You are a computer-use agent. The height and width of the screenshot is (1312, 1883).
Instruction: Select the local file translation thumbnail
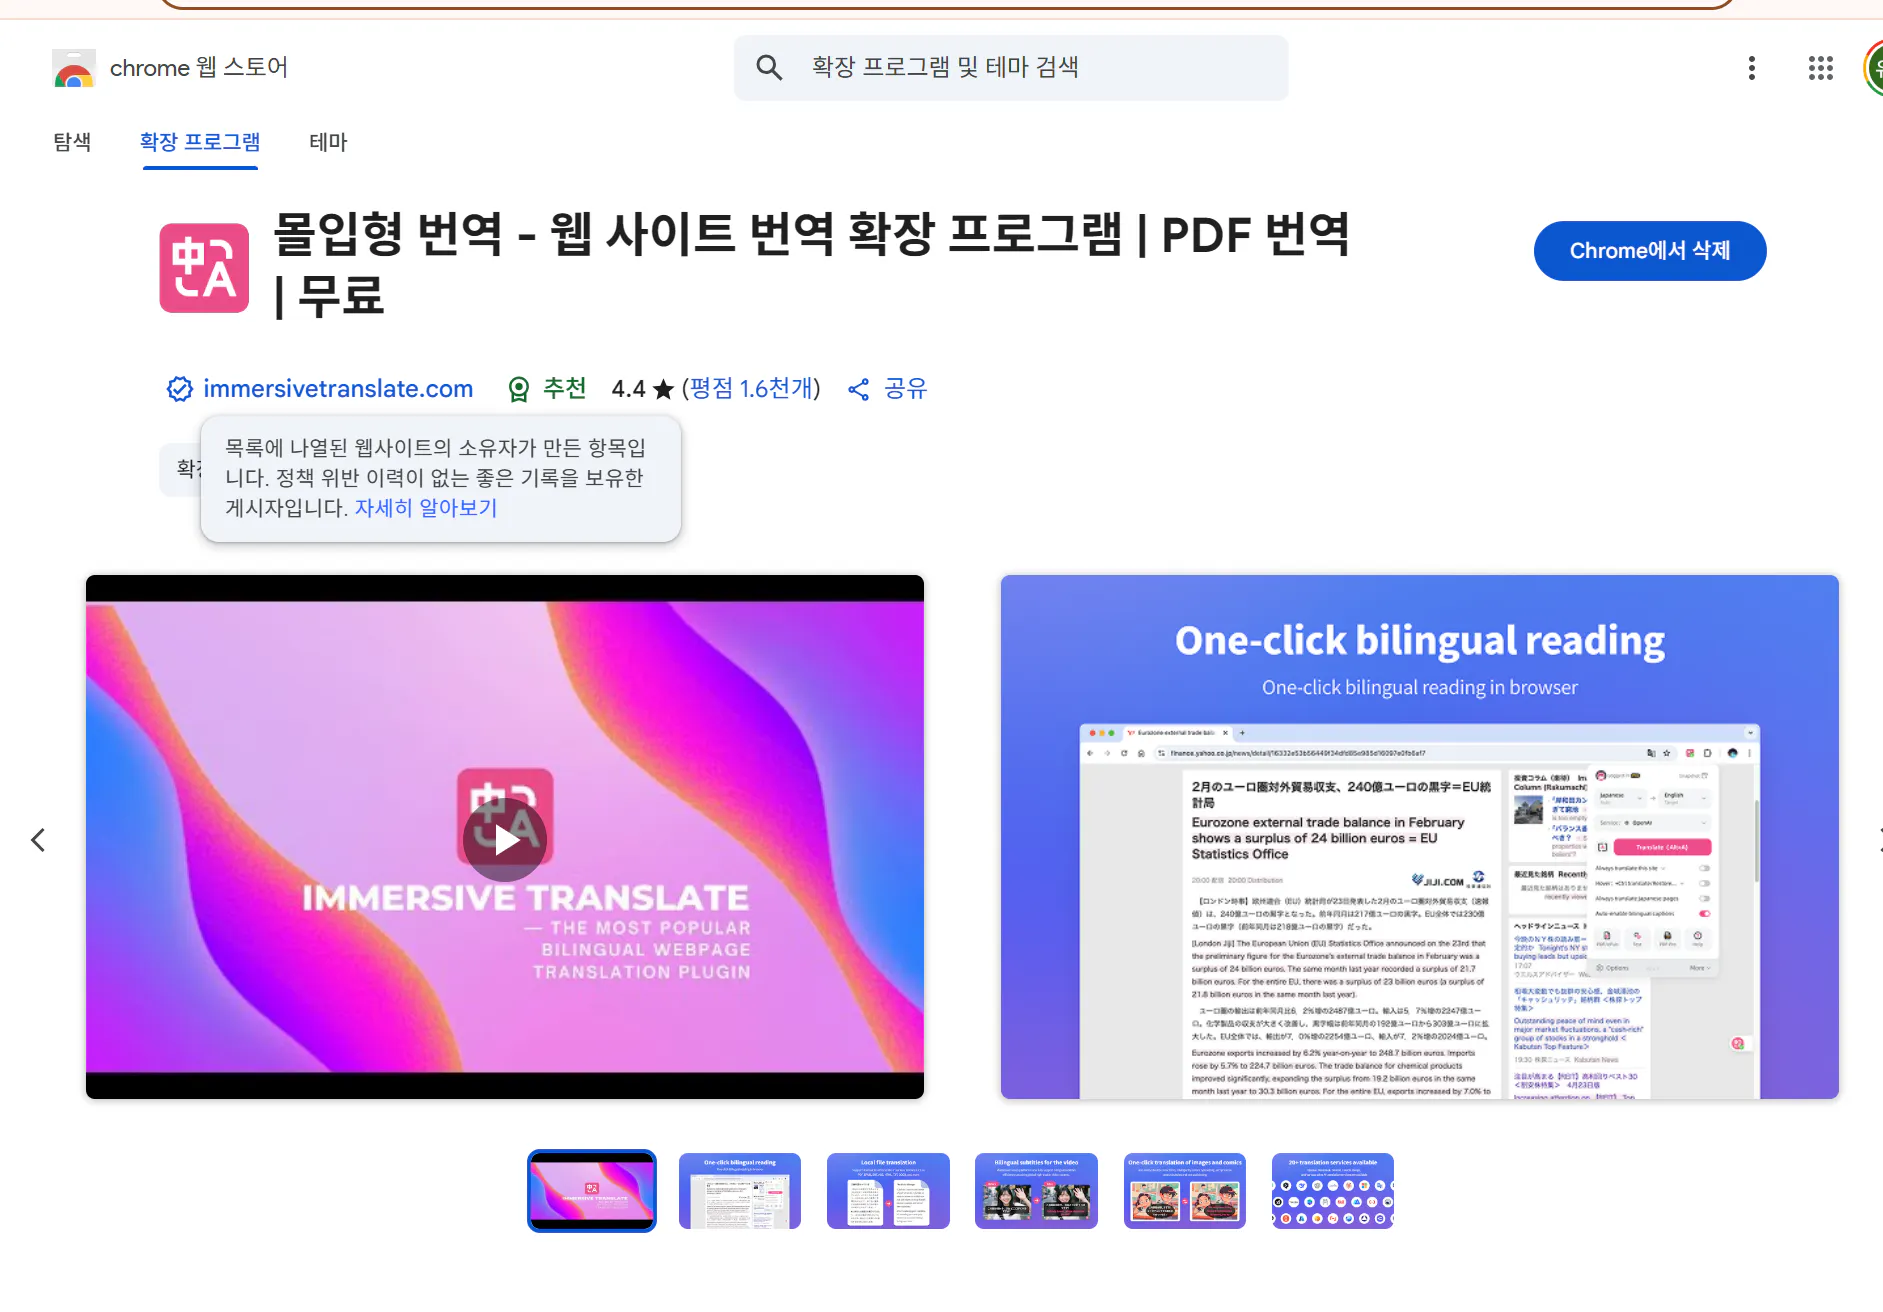[888, 1191]
